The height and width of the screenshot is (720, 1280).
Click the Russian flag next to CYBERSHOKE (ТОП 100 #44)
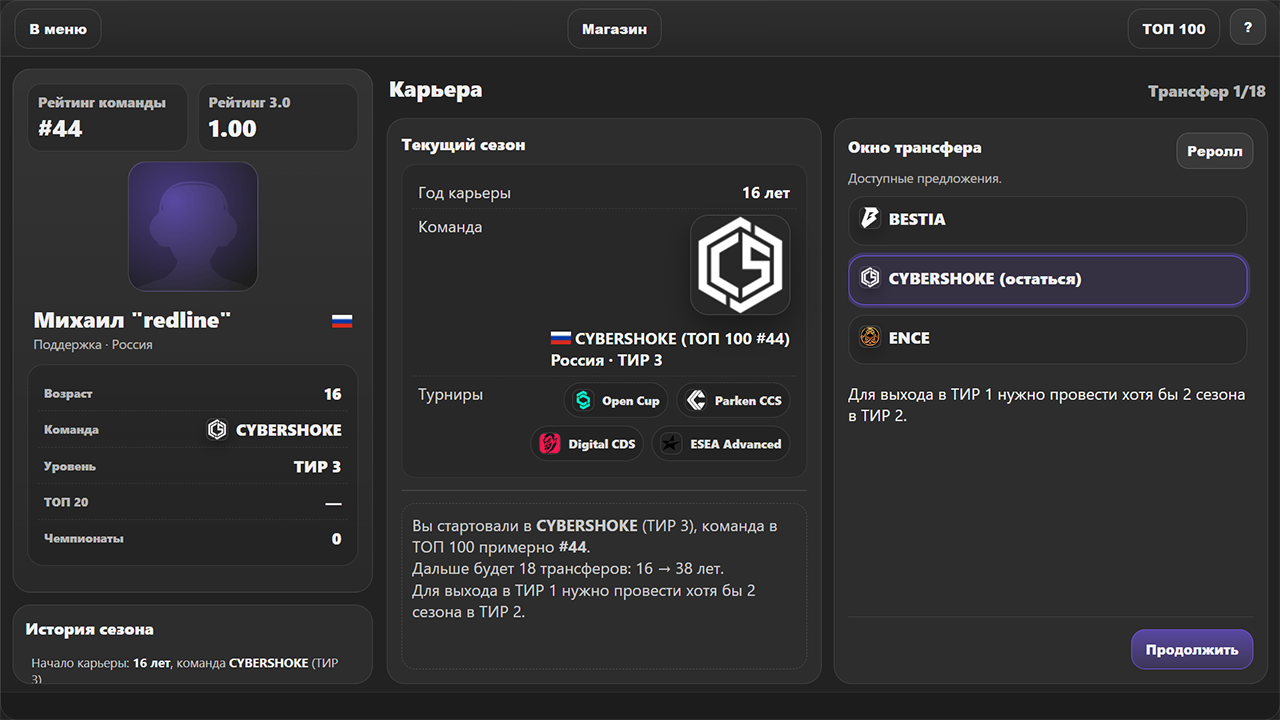[560, 339]
